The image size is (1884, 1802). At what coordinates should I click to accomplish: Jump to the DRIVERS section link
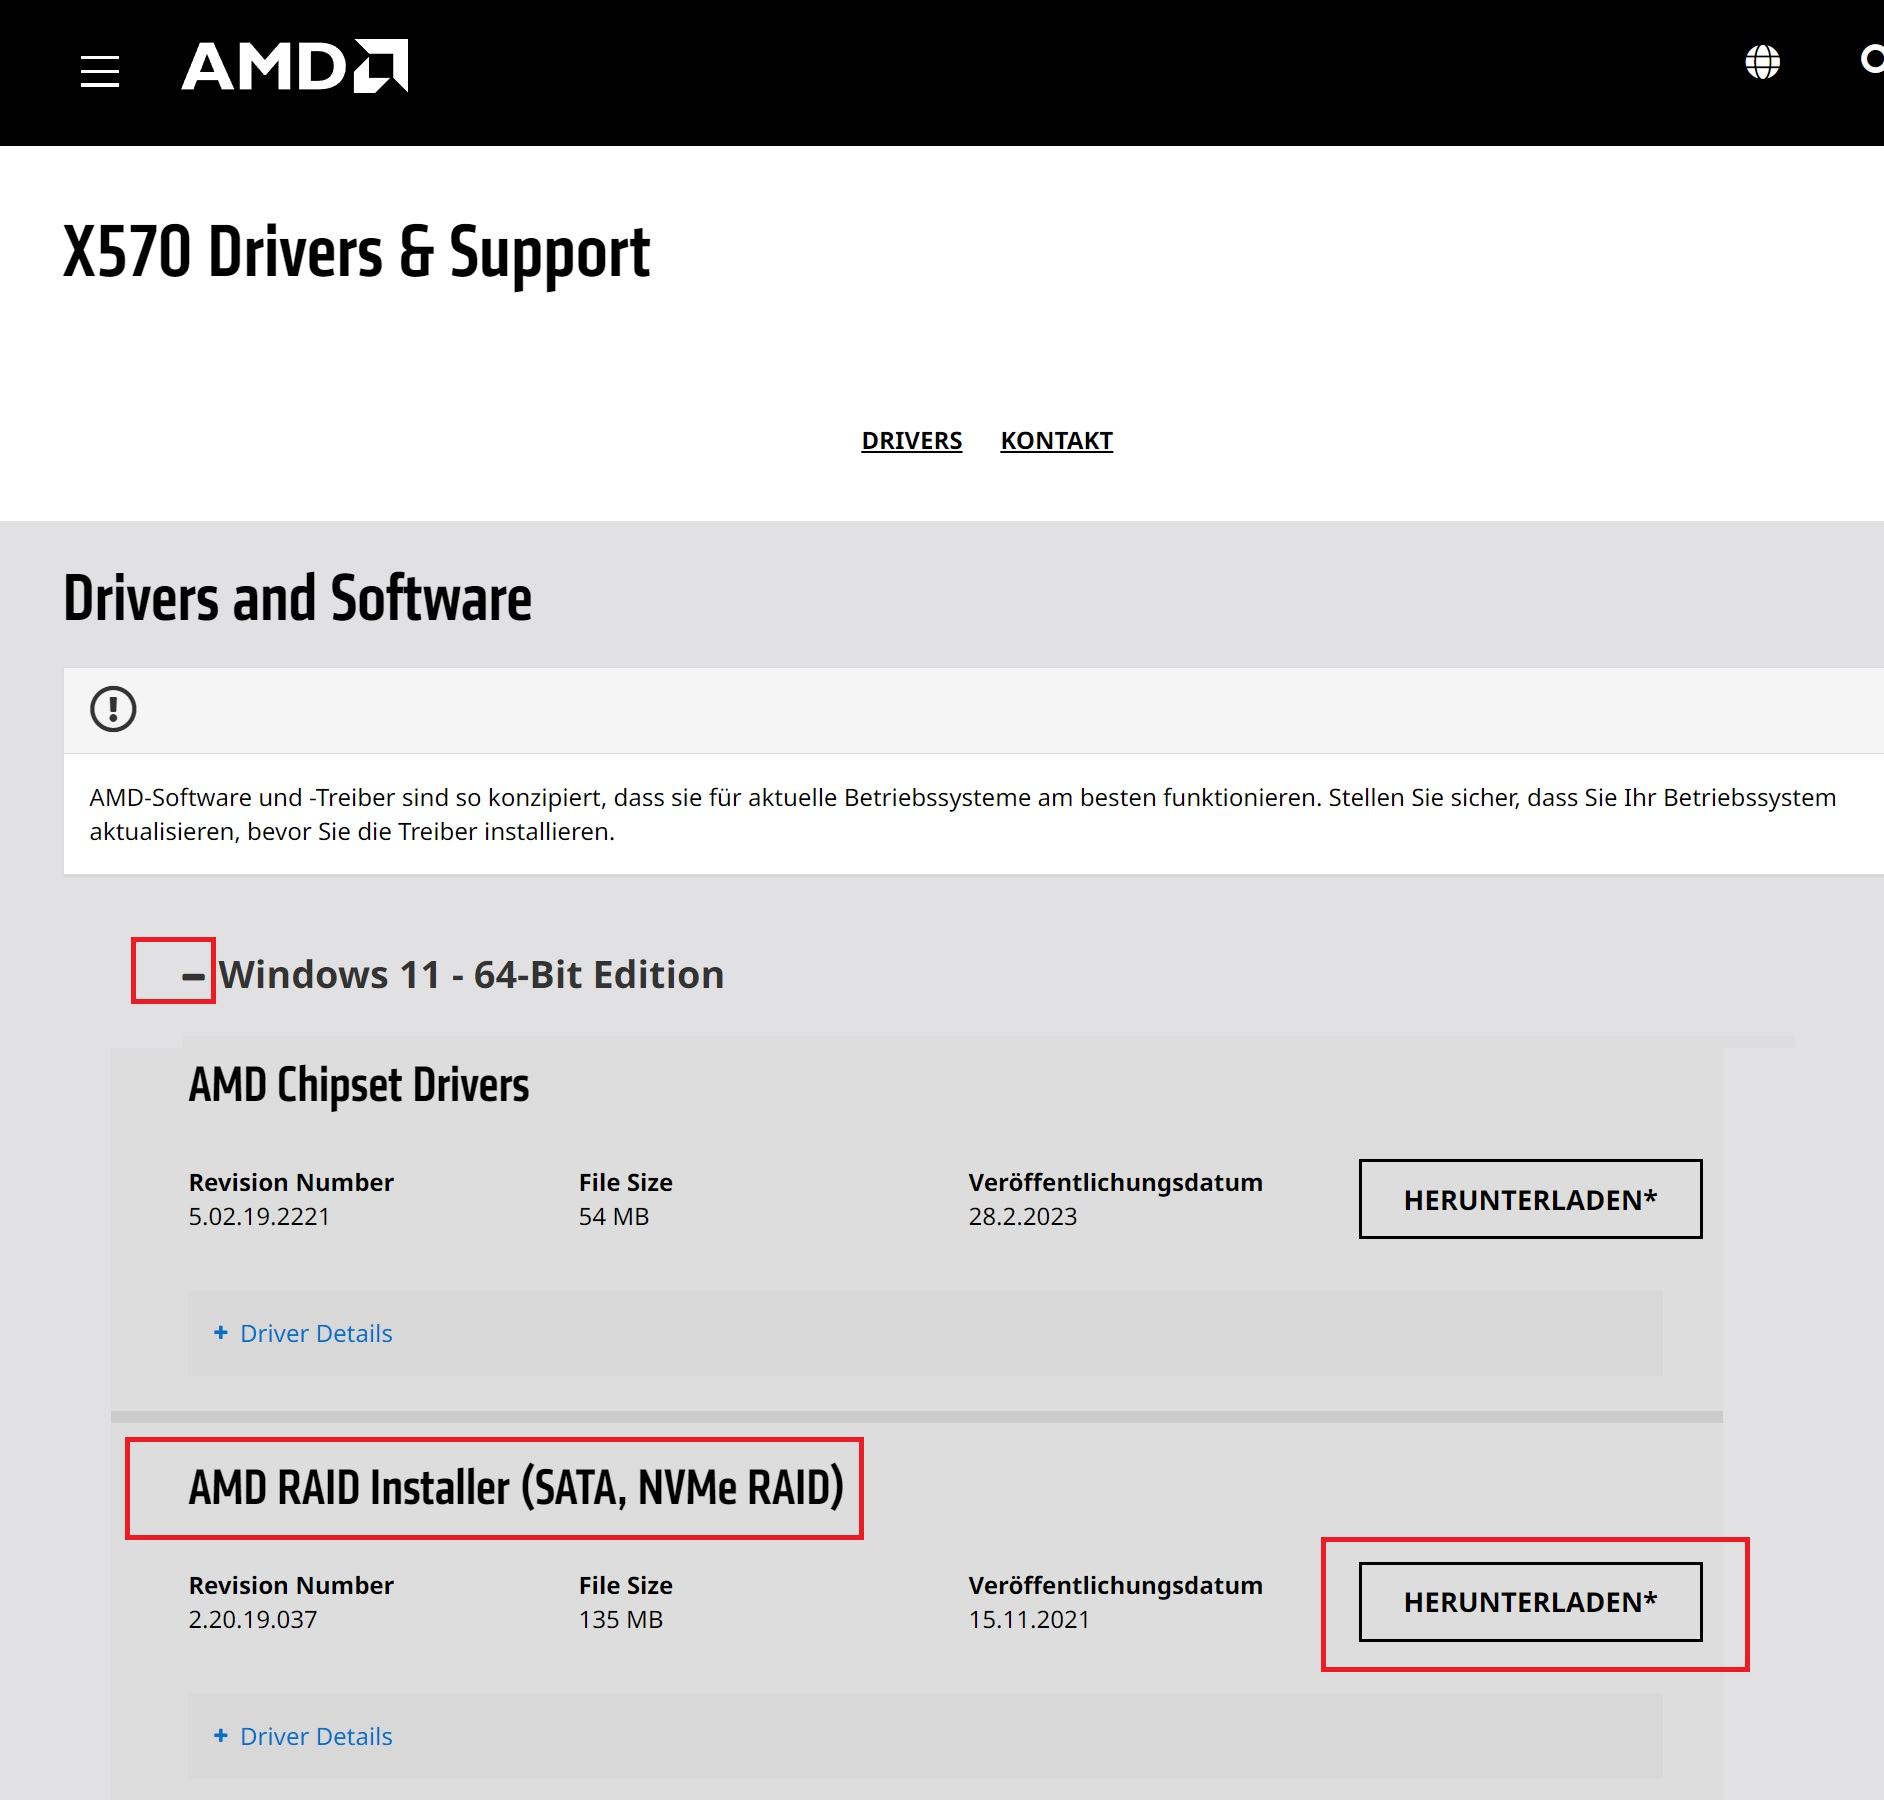click(x=911, y=440)
